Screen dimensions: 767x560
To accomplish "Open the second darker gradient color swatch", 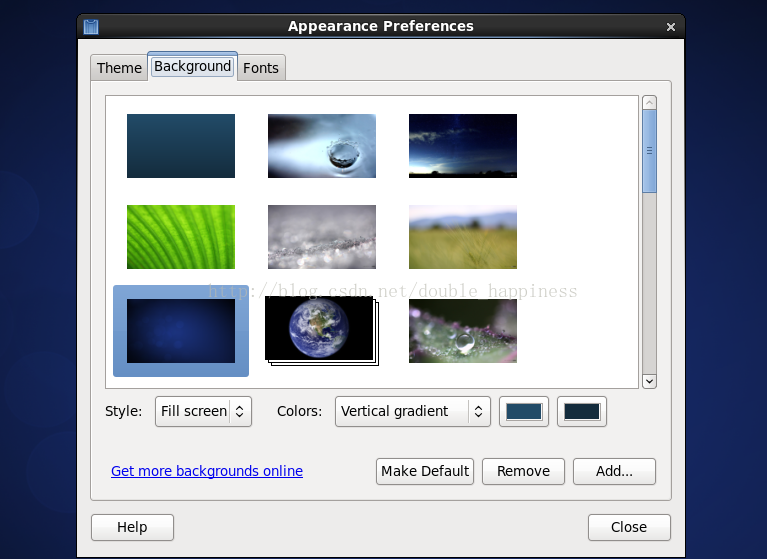I will pos(582,411).
